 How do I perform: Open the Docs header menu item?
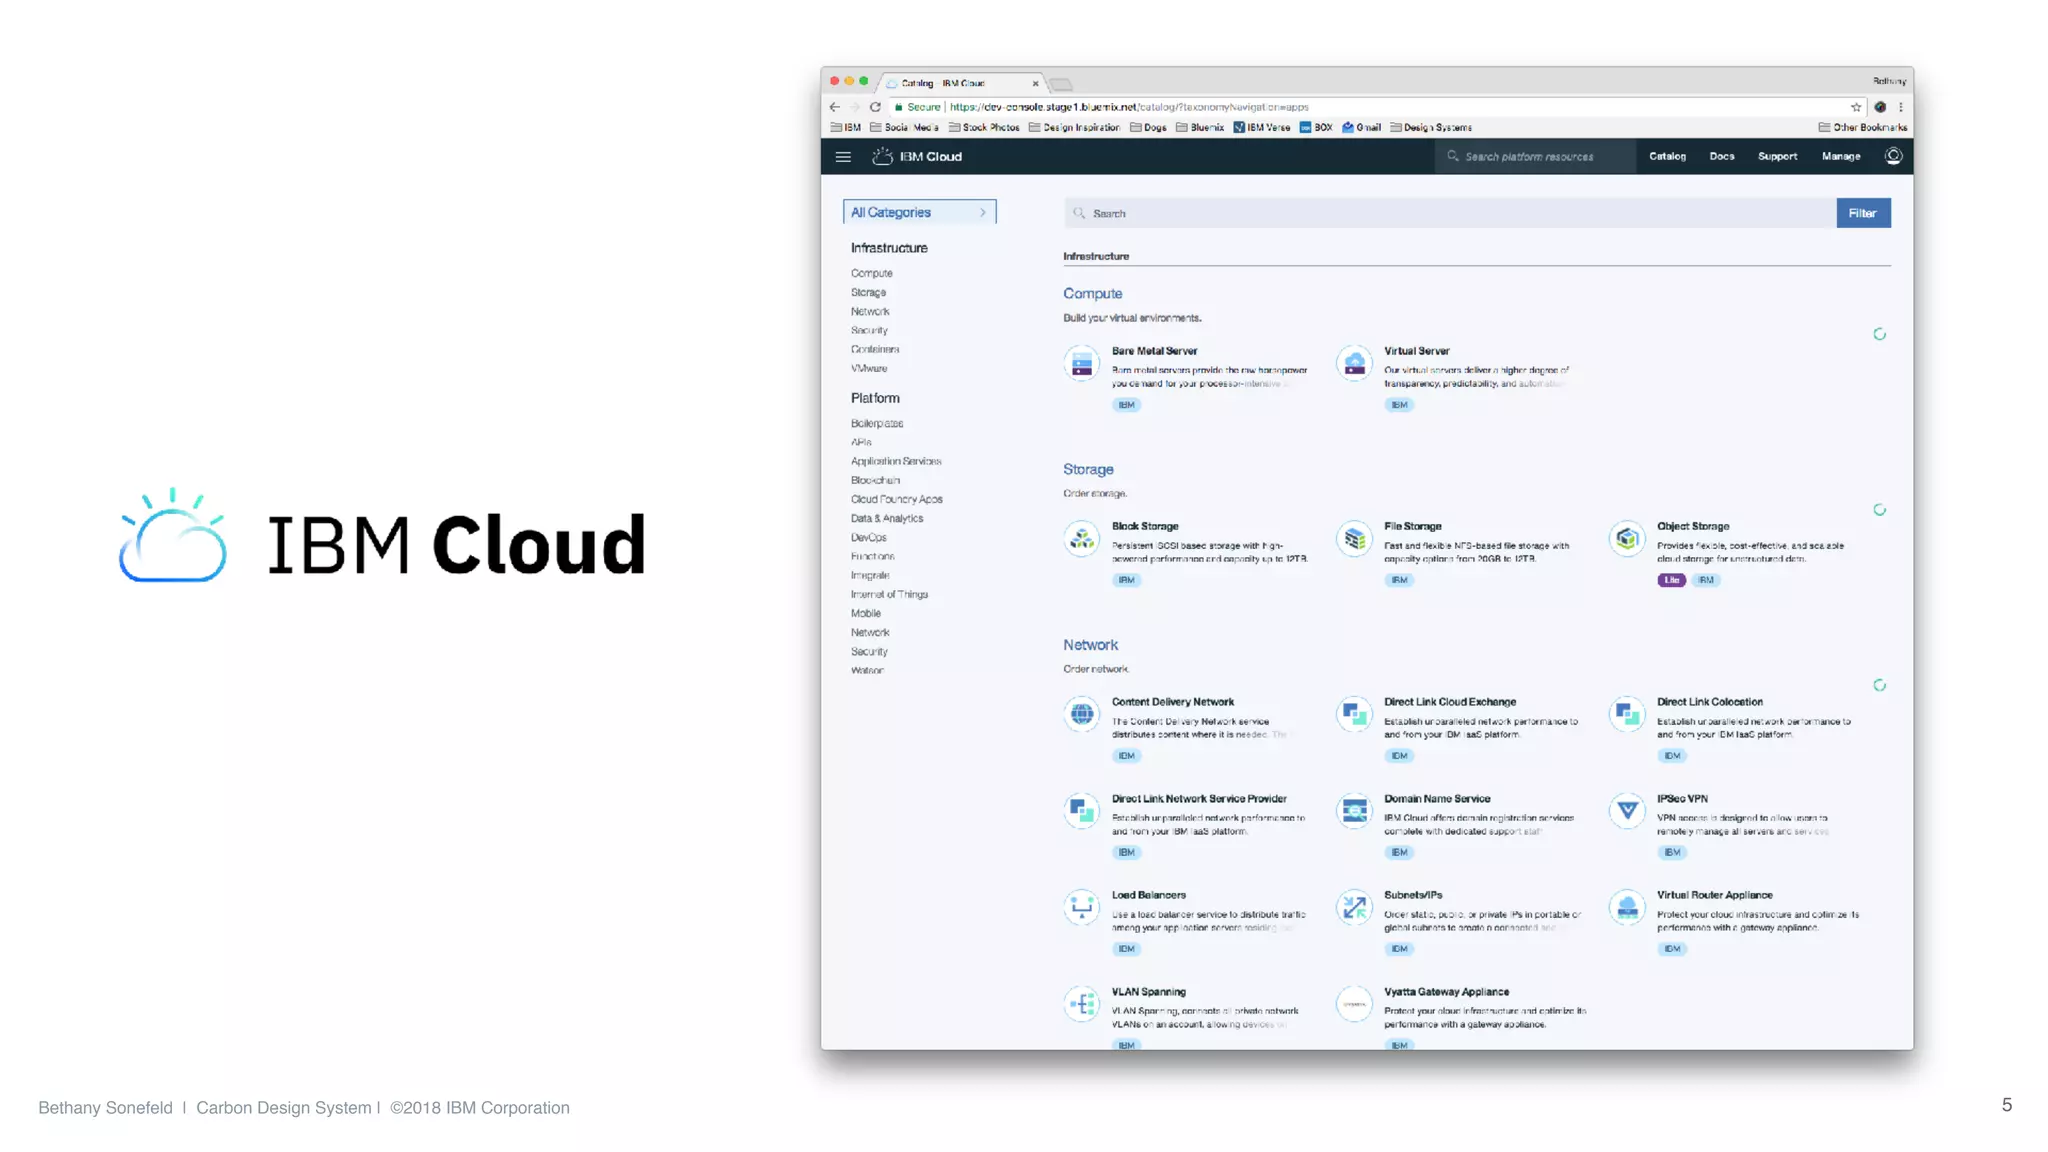coord(1721,157)
